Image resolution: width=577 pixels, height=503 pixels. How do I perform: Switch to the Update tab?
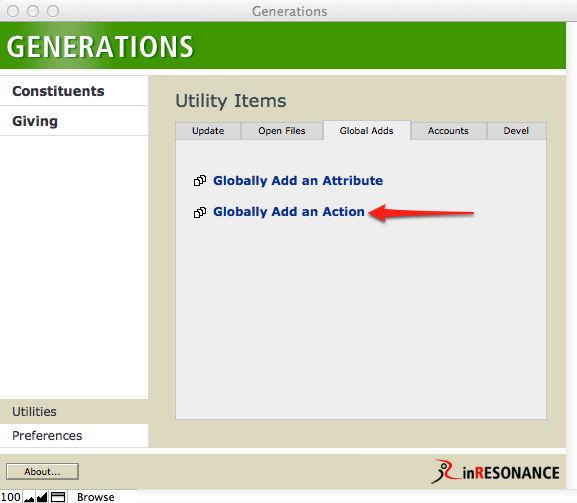pos(208,131)
